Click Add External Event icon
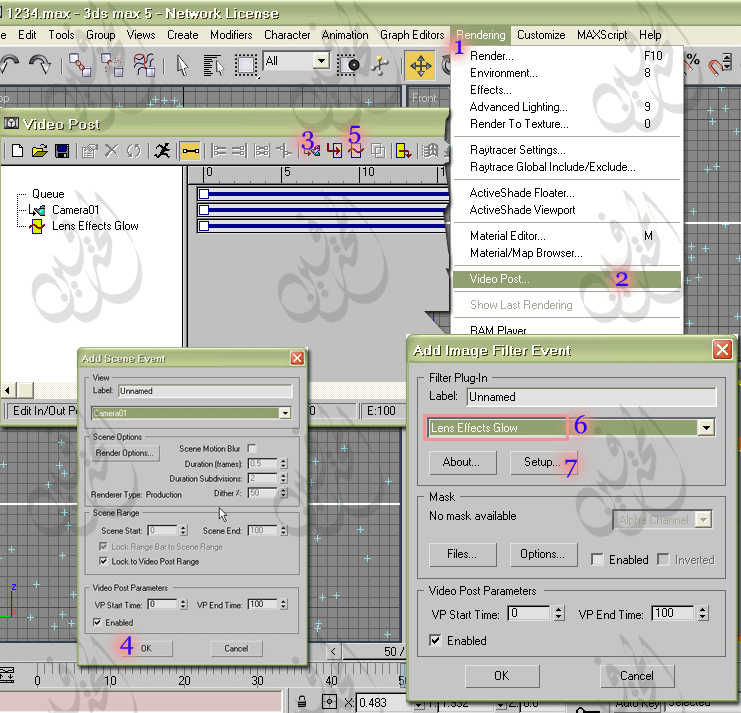 coord(430,151)
